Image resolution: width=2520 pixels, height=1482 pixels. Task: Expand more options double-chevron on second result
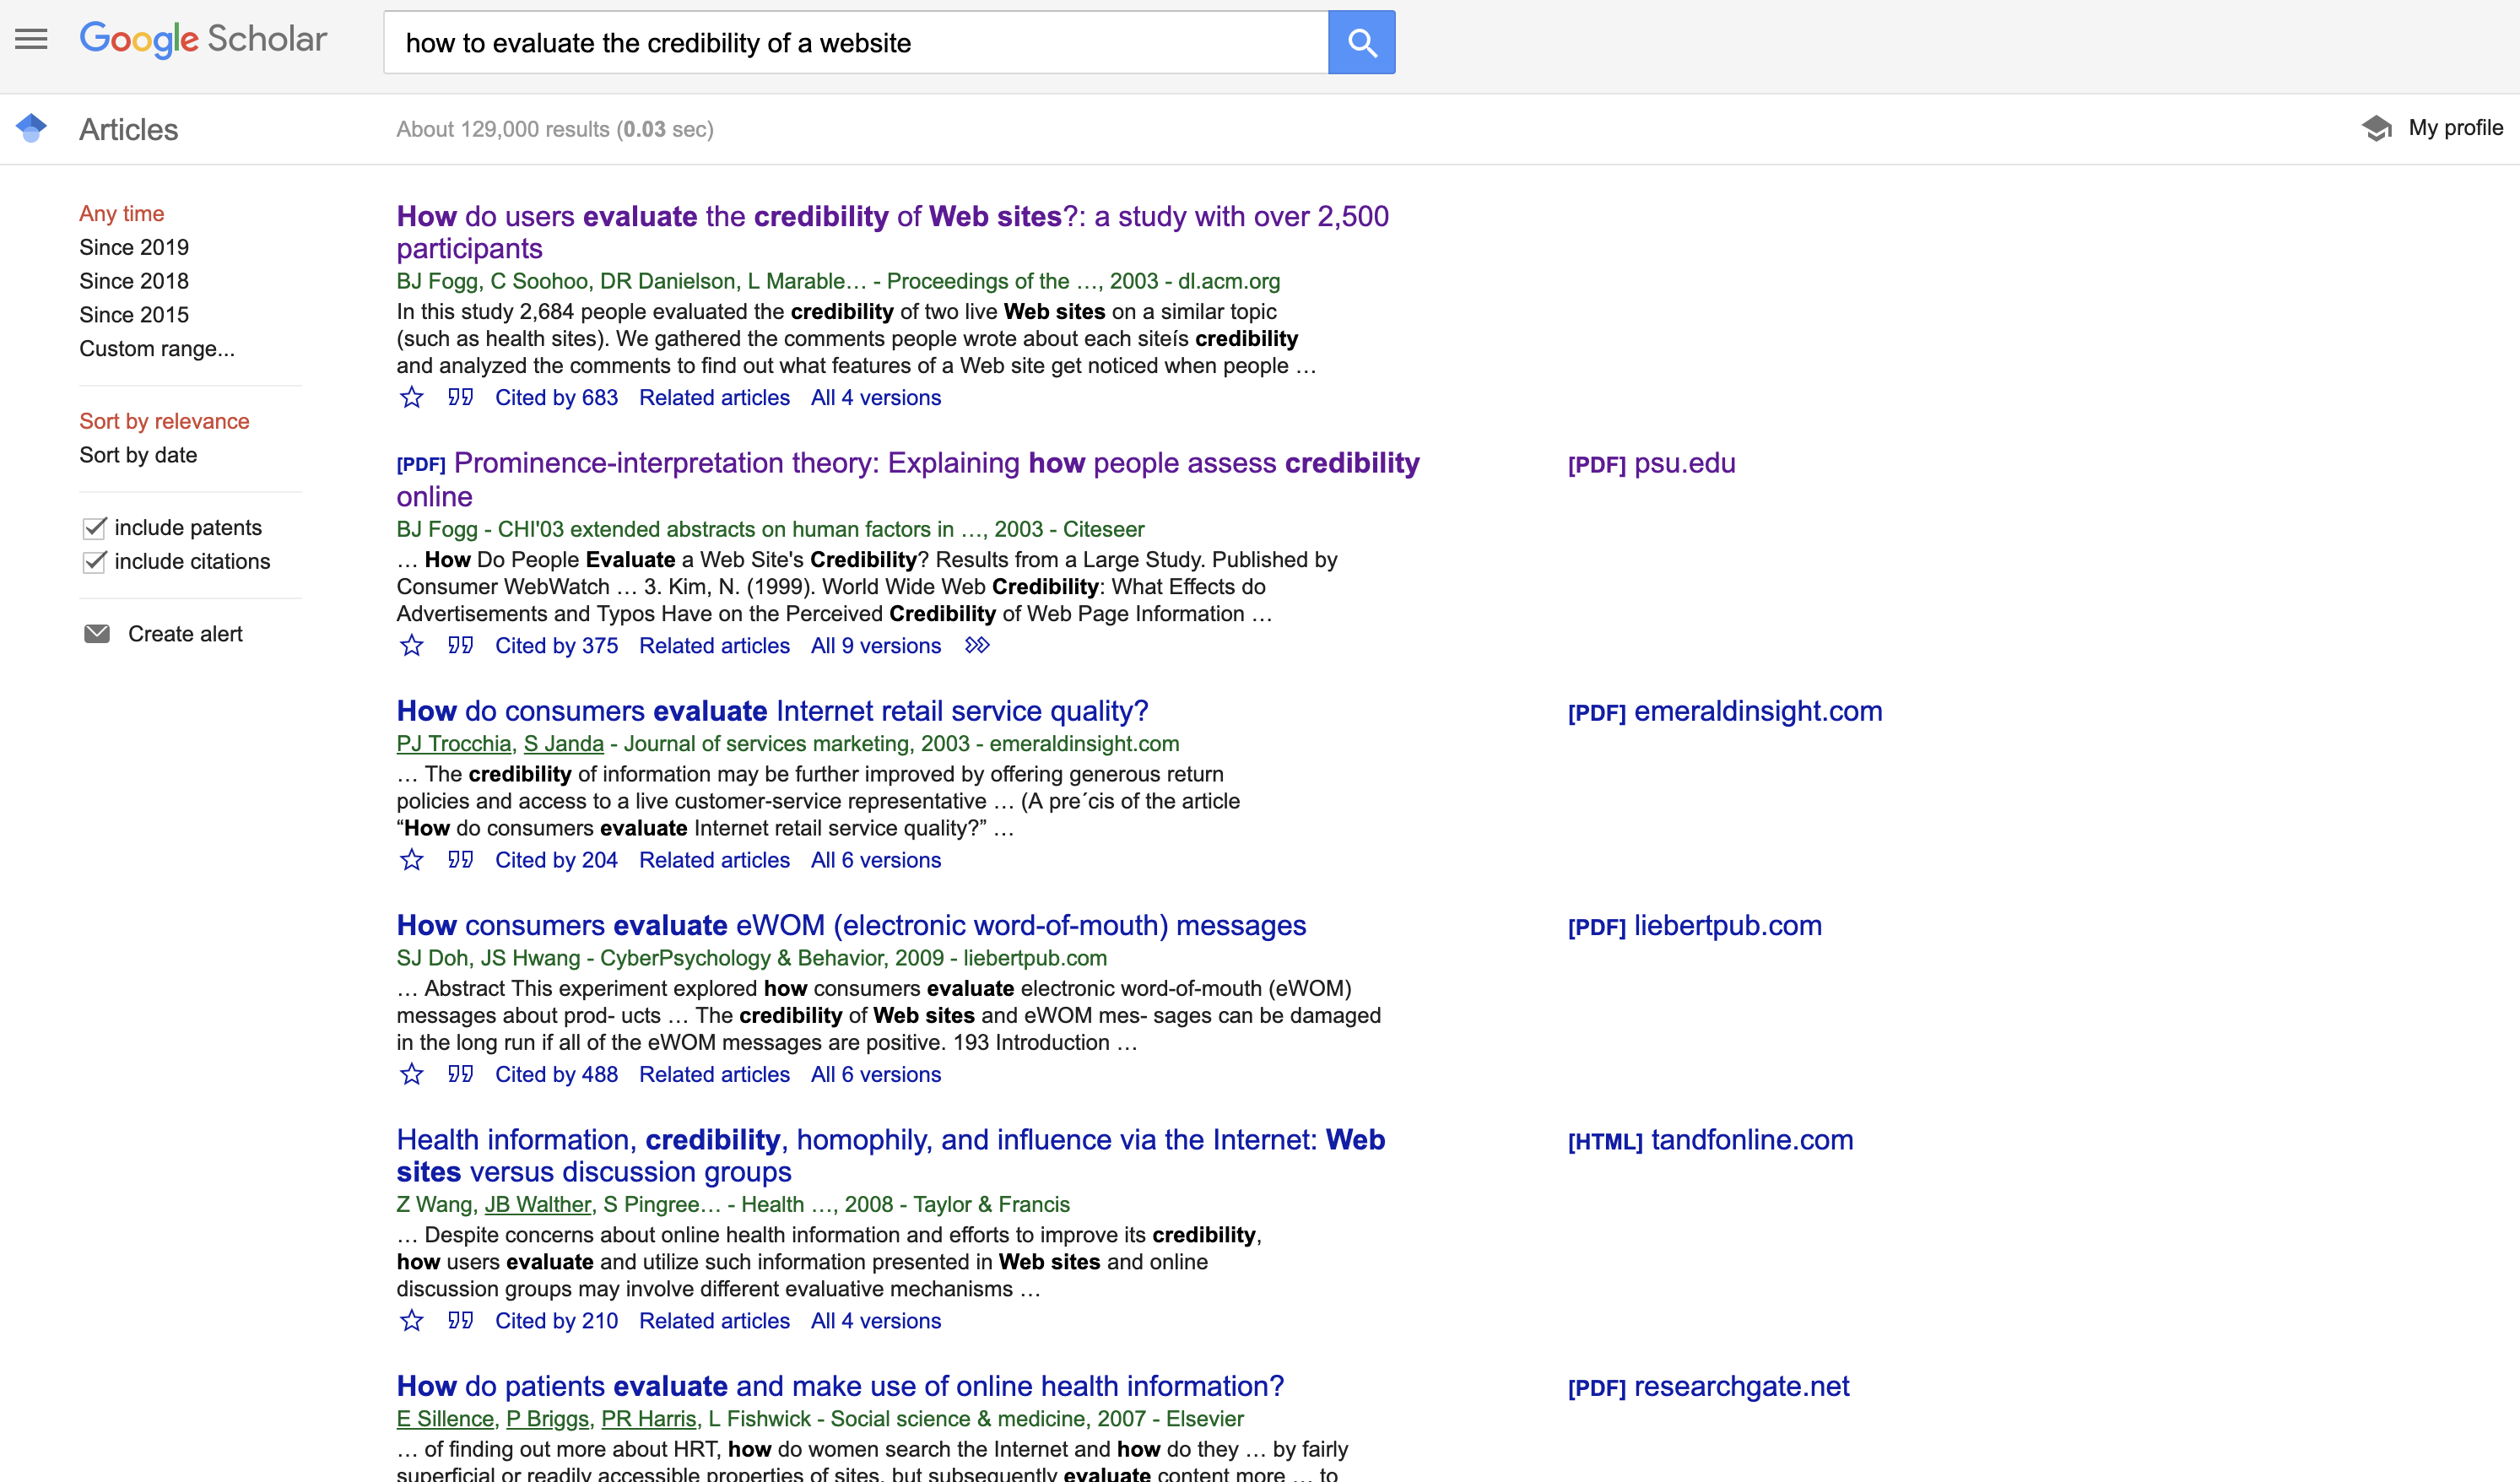pyautogui.click(x=977, y=646)
